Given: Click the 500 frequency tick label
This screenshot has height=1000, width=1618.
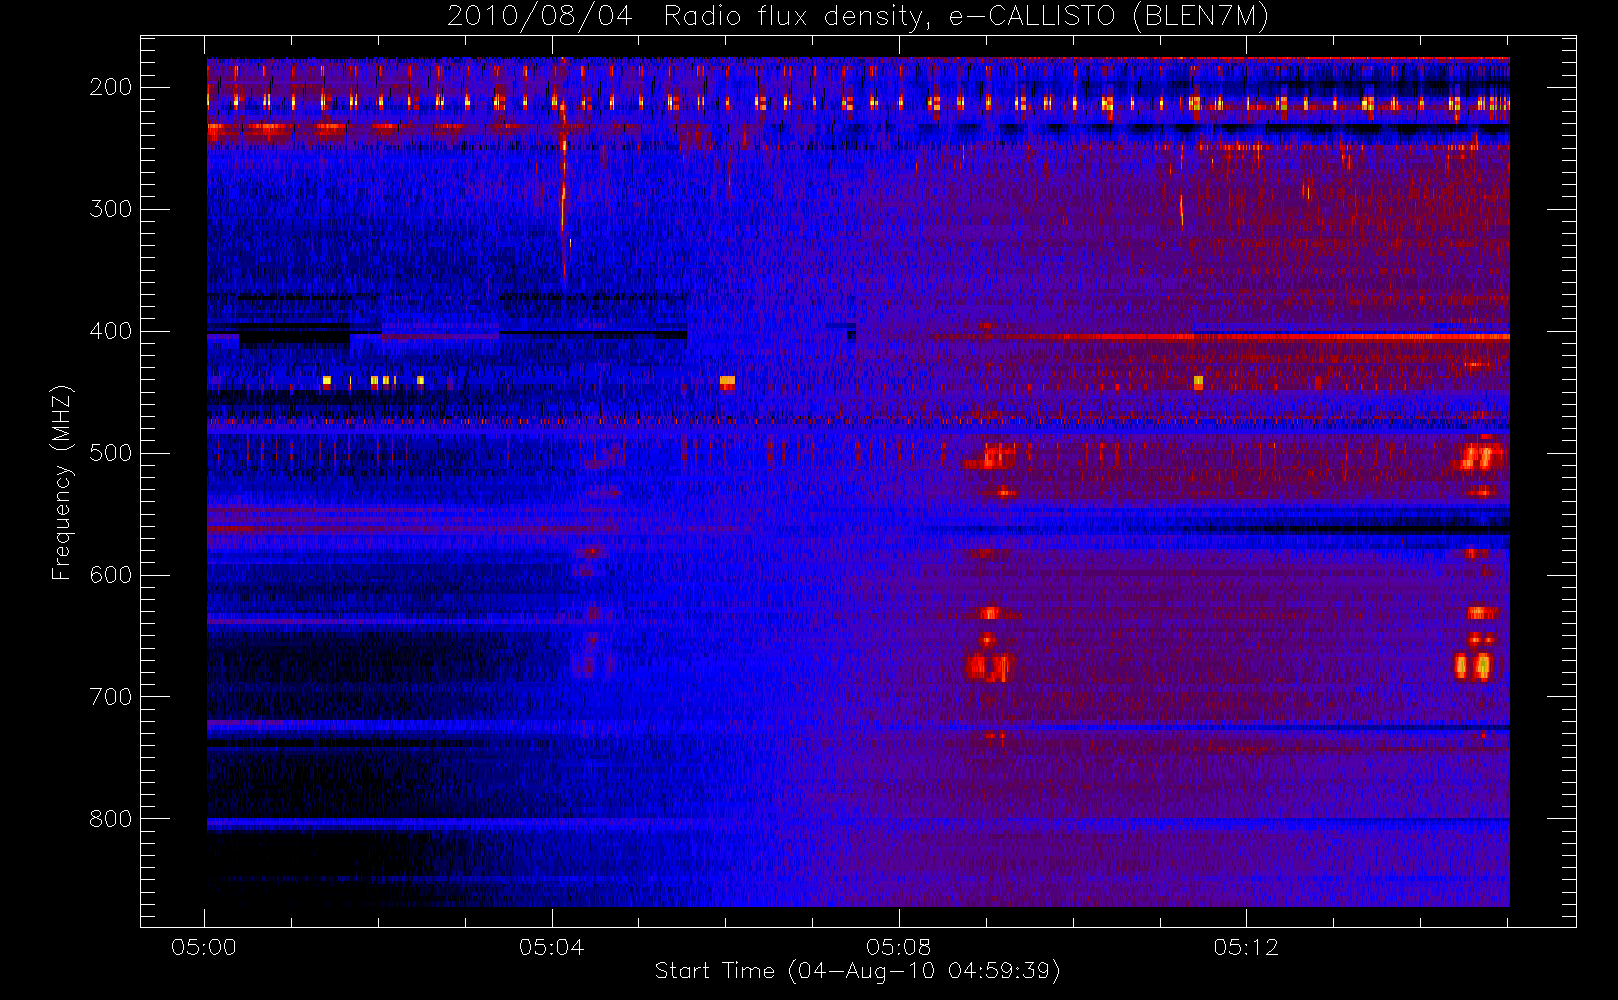Looking at the screenshot, I should click(x=111, y=453).
